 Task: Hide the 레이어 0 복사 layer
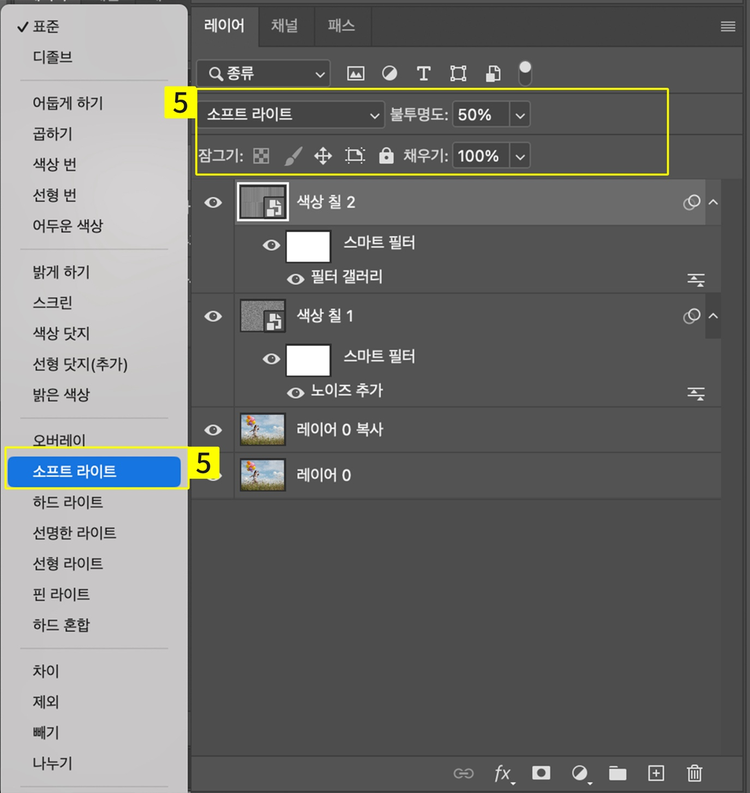pyautogui.click(x=213, y=430)
